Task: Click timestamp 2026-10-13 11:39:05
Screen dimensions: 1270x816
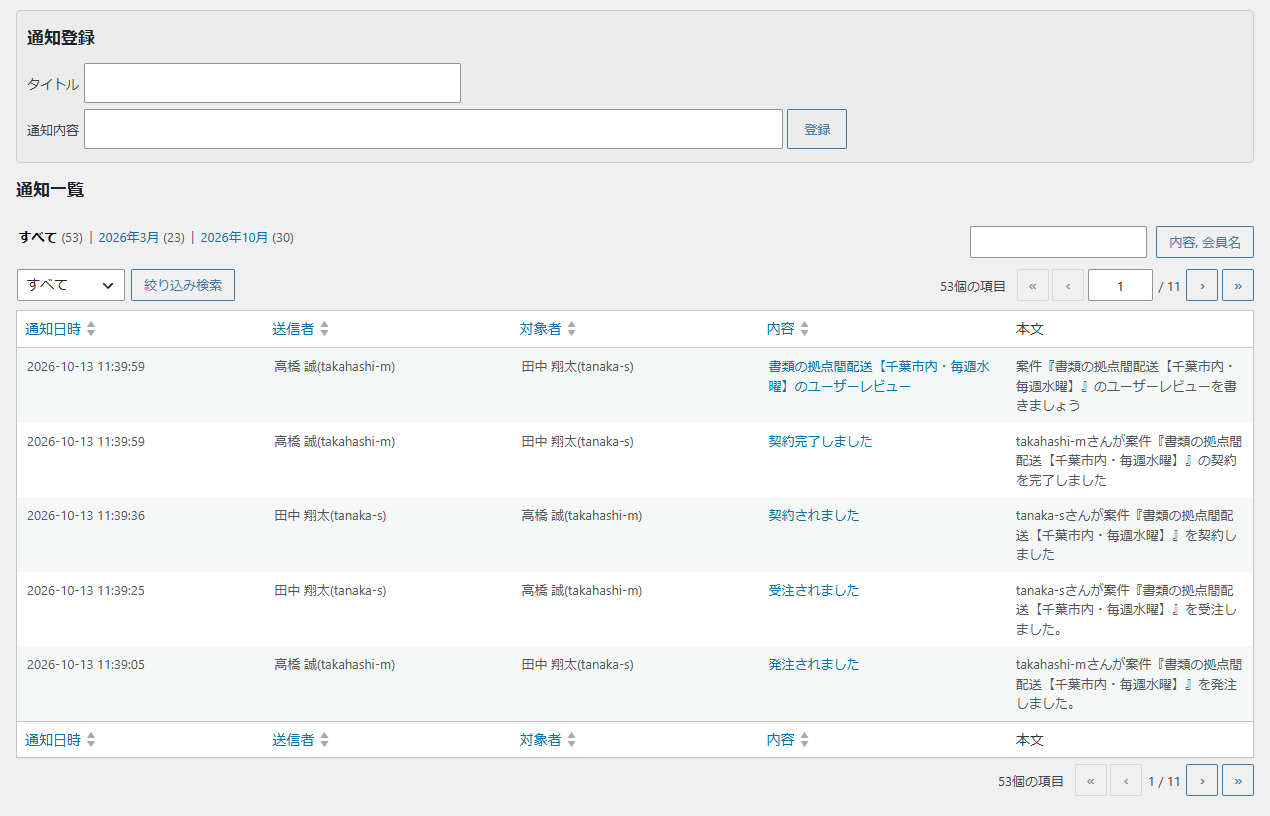Action: pos(86,665)
